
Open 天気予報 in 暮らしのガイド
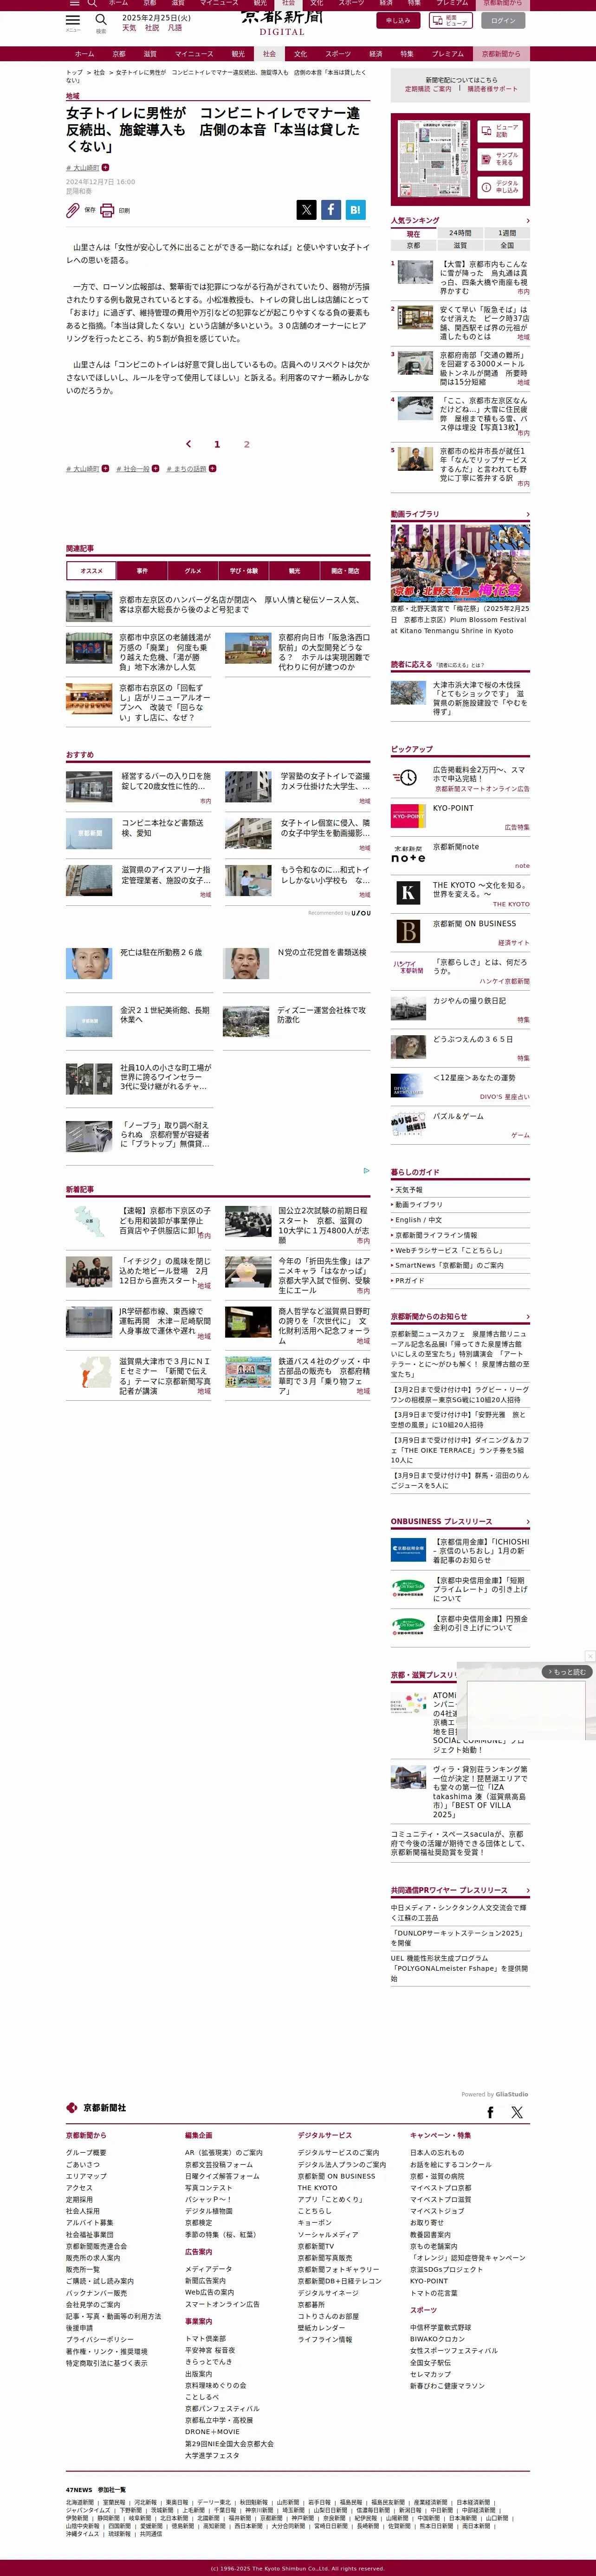pyautogui.click(x=409, y=1190)
